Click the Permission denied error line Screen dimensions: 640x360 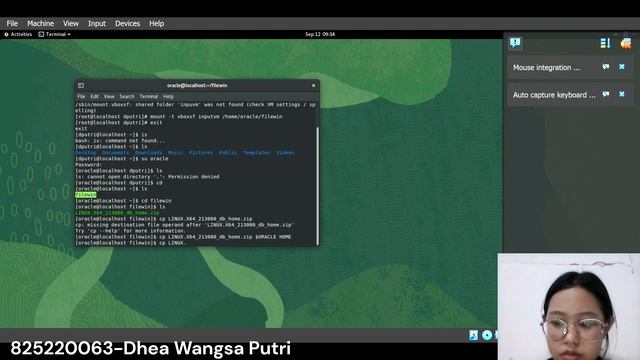[x=147, y=177]
